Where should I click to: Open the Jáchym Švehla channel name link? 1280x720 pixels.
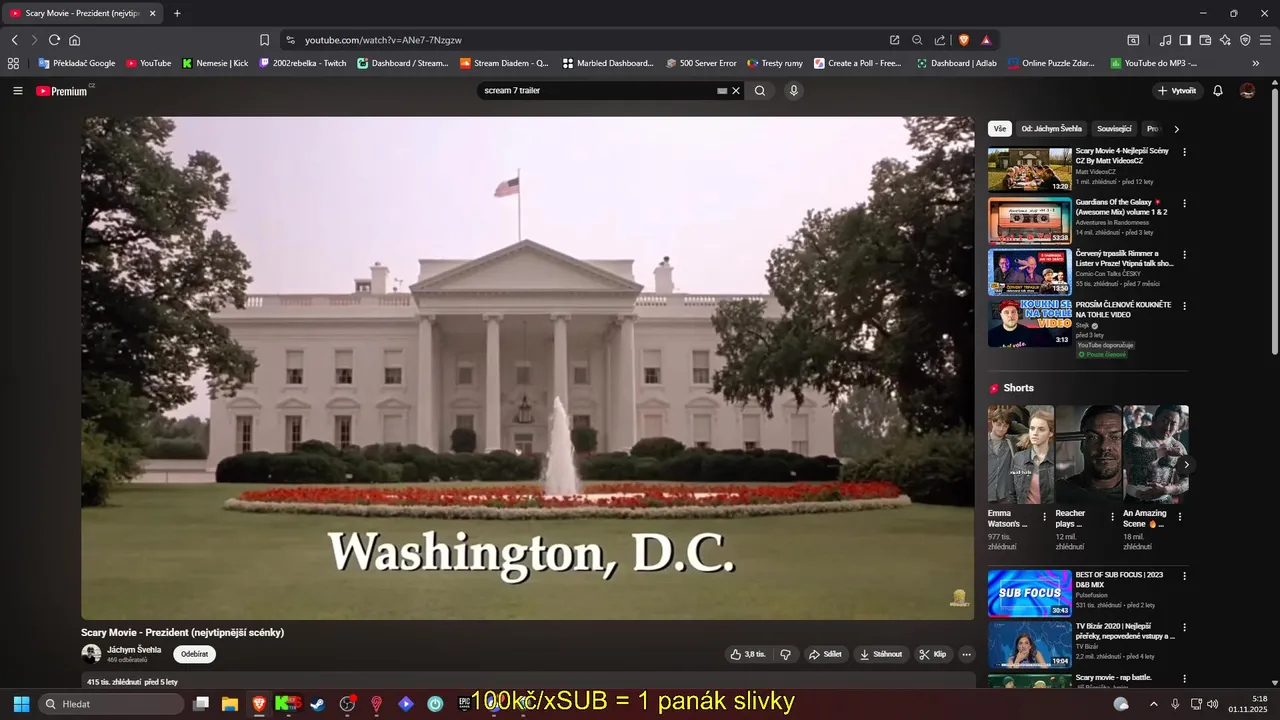134,650
